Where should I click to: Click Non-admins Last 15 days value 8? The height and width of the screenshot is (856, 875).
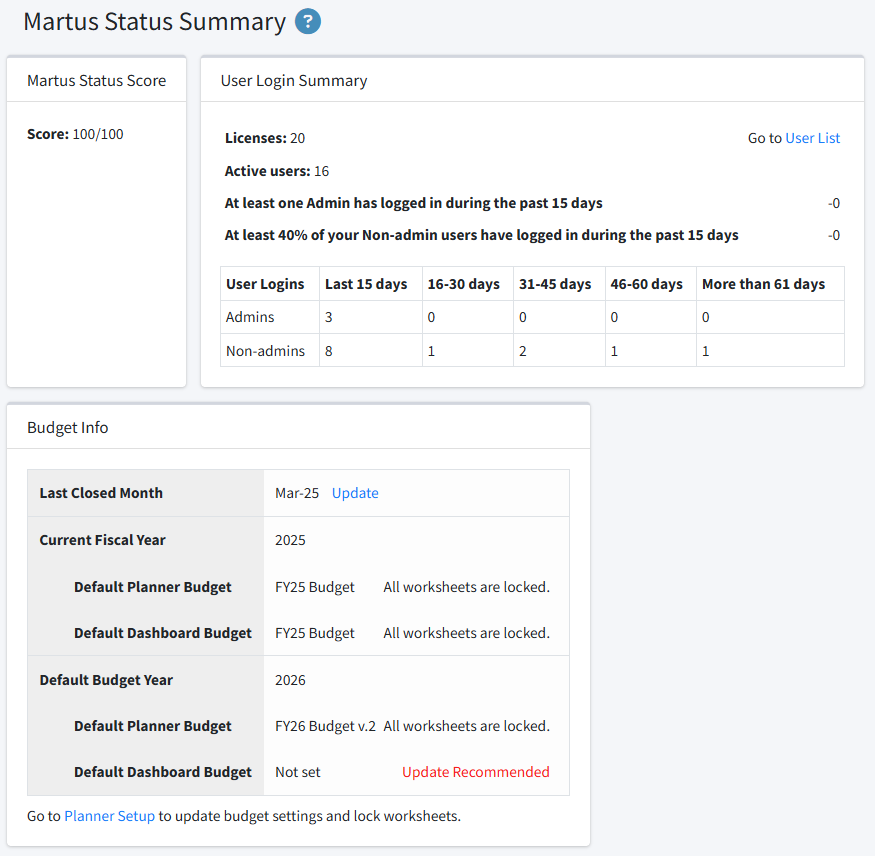[x=329, y=351]
